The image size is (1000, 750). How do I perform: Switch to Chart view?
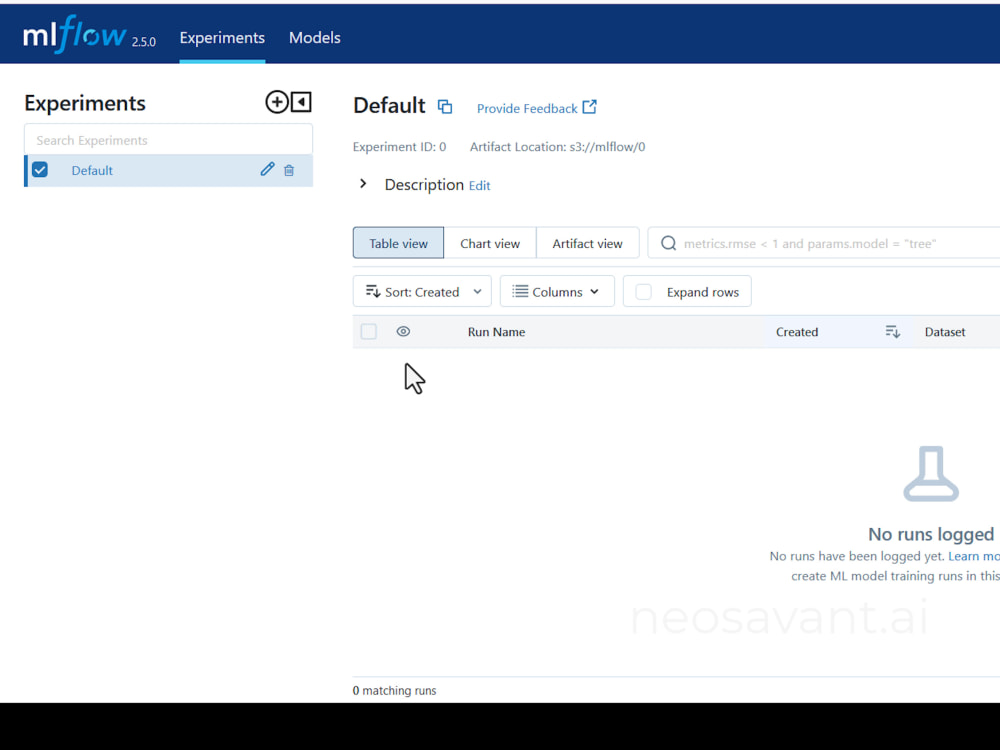(x=490, y=243)
